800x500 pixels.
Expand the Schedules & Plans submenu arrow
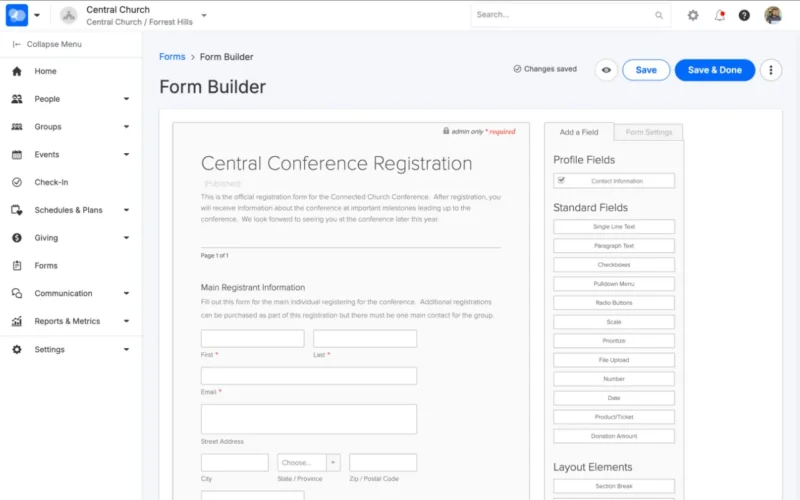click(x=126, y=210)
